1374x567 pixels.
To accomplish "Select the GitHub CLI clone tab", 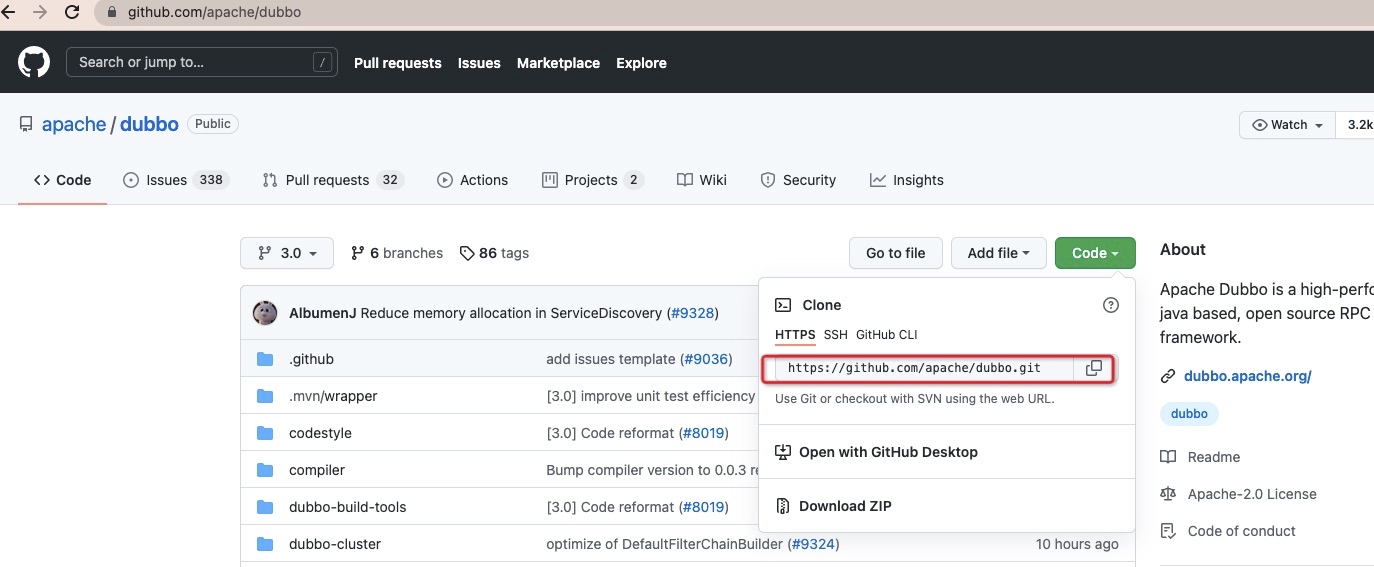I will 886,335.
